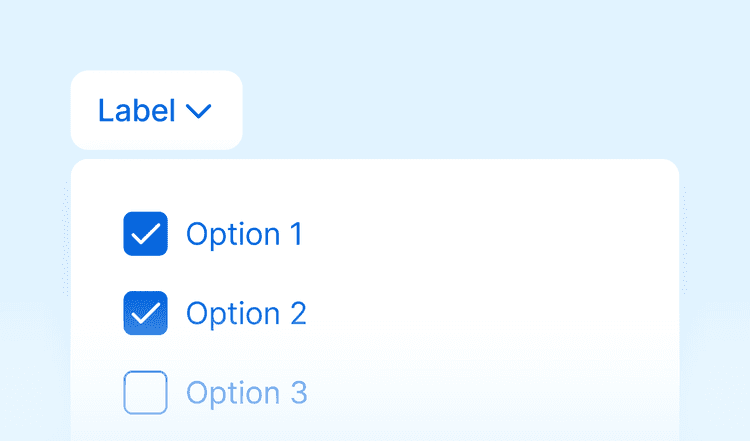750x441 pixels.
Task: Choose the Option 3 menu entry text
Action: click(x=246, y=392)
